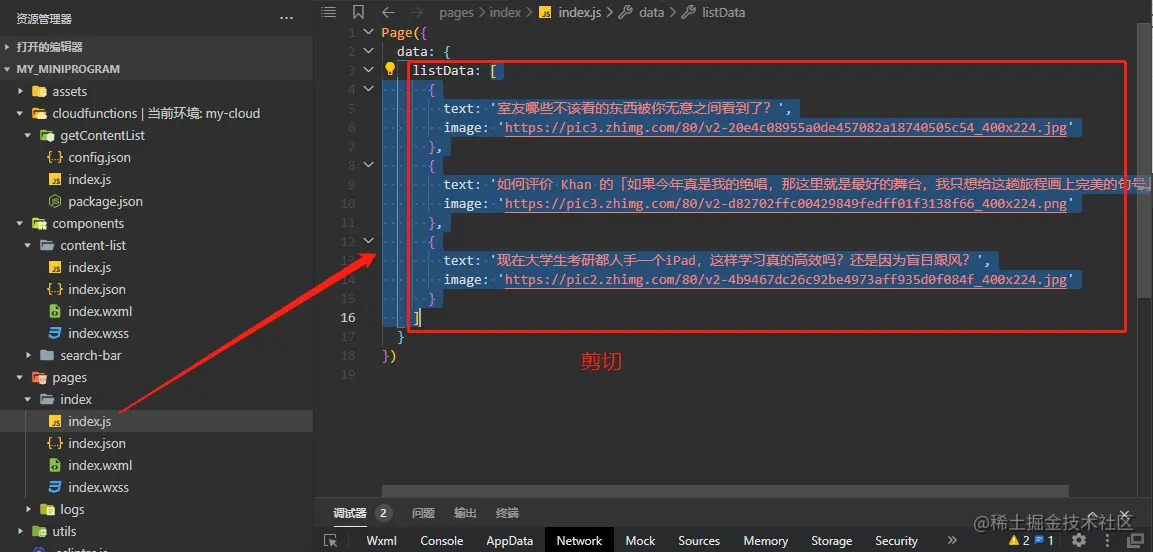Expand the logs folder

click(x=28, y=509)
